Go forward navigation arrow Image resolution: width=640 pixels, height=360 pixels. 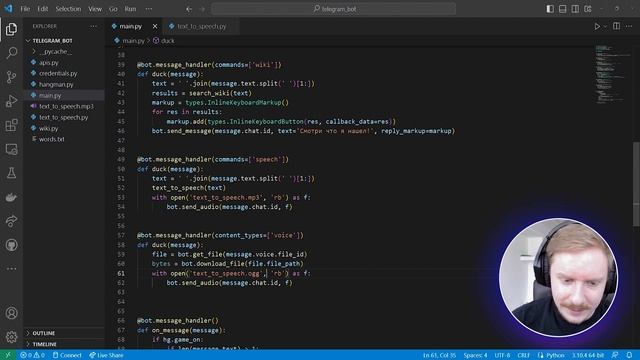click(202, 9)
